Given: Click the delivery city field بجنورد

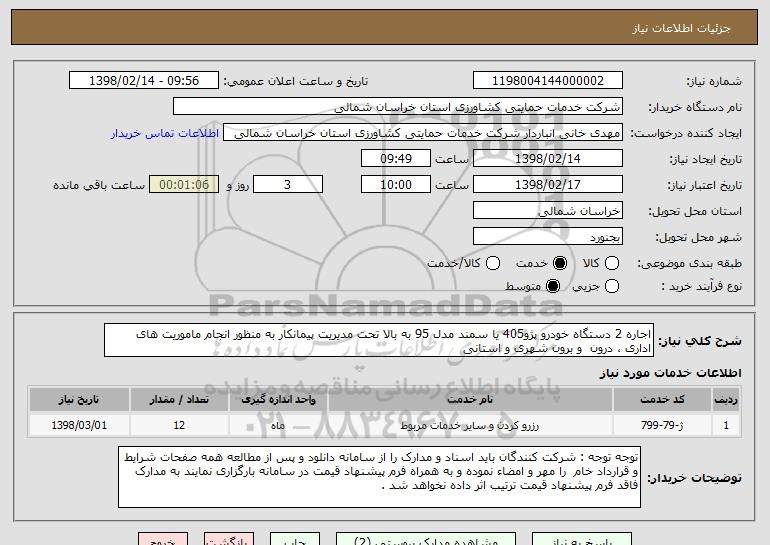Looking at the screenshot, I should 548,237.
